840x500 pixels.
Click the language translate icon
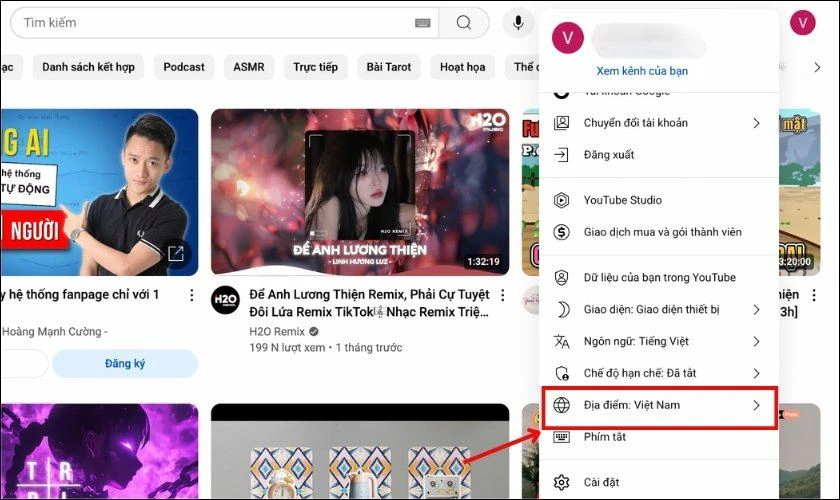[561, 341]
